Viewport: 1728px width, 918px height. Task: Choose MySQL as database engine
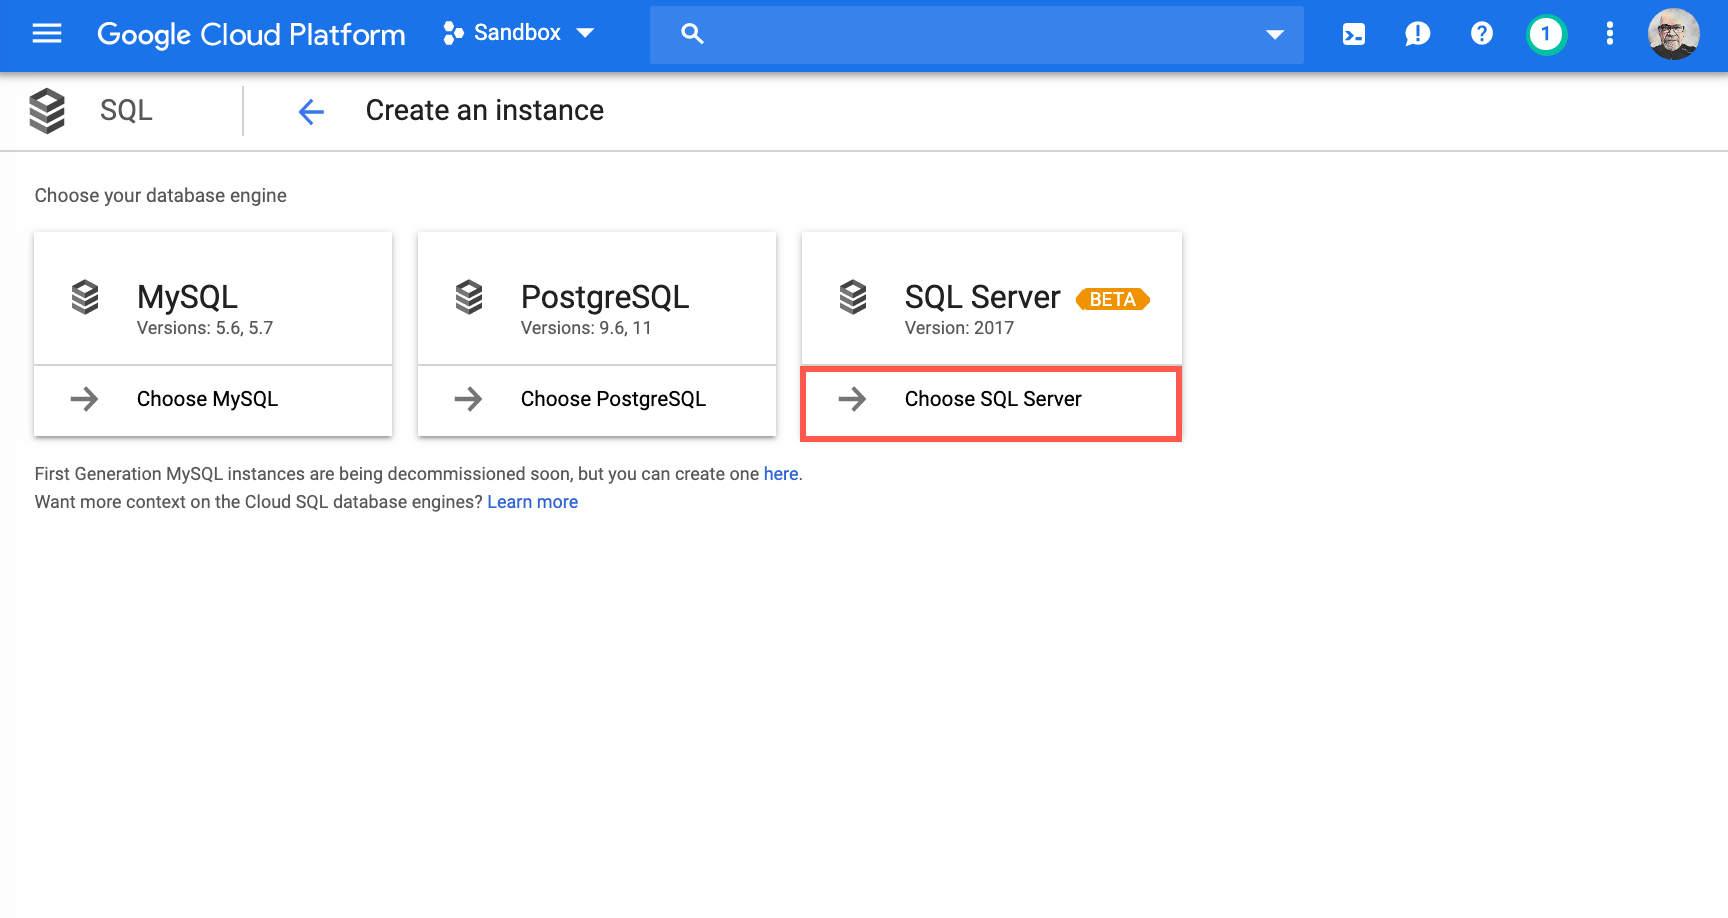(207, 400)
